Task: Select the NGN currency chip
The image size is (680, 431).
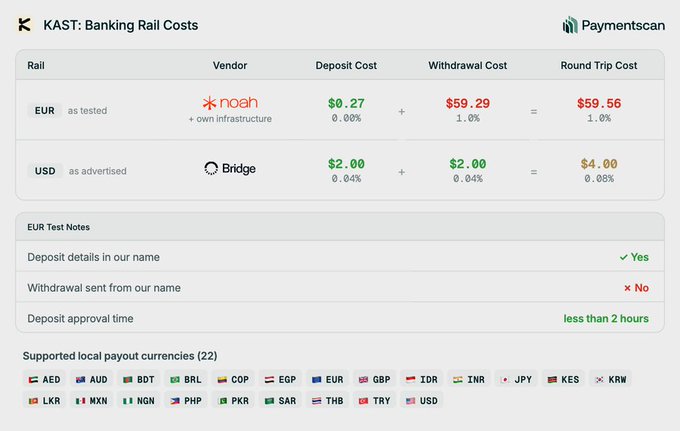Action: (139, 401)
